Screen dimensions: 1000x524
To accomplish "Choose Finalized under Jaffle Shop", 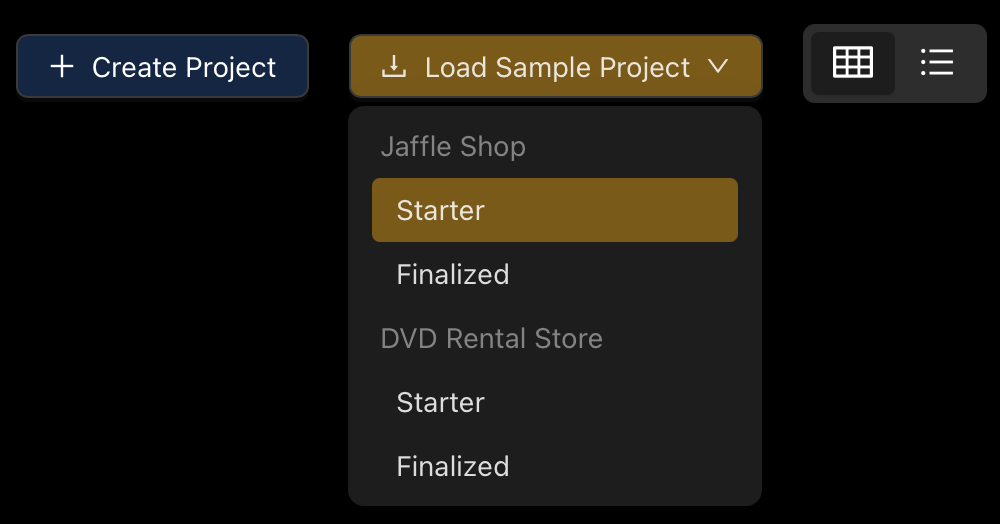I will pos(555,275).
